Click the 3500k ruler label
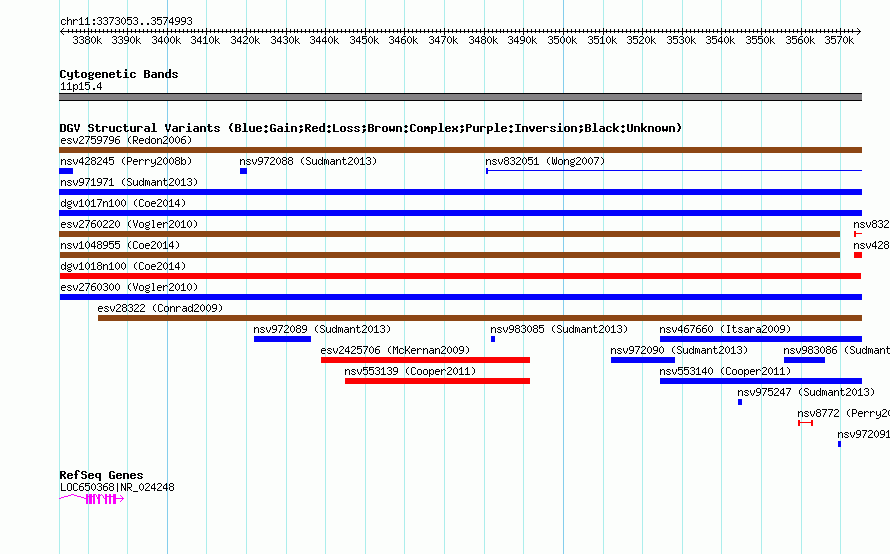The height and width of the screenshot is (554, 890). point(562,40)
